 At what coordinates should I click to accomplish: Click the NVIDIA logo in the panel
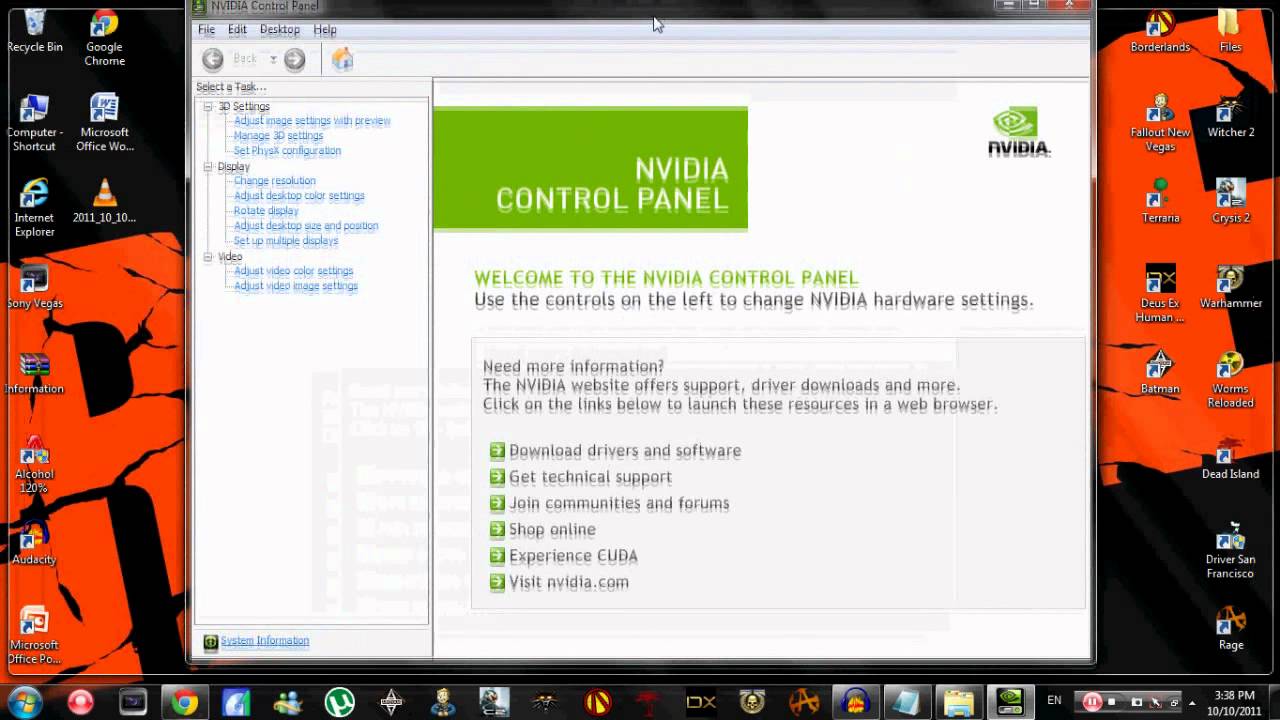click(1019, 133)
